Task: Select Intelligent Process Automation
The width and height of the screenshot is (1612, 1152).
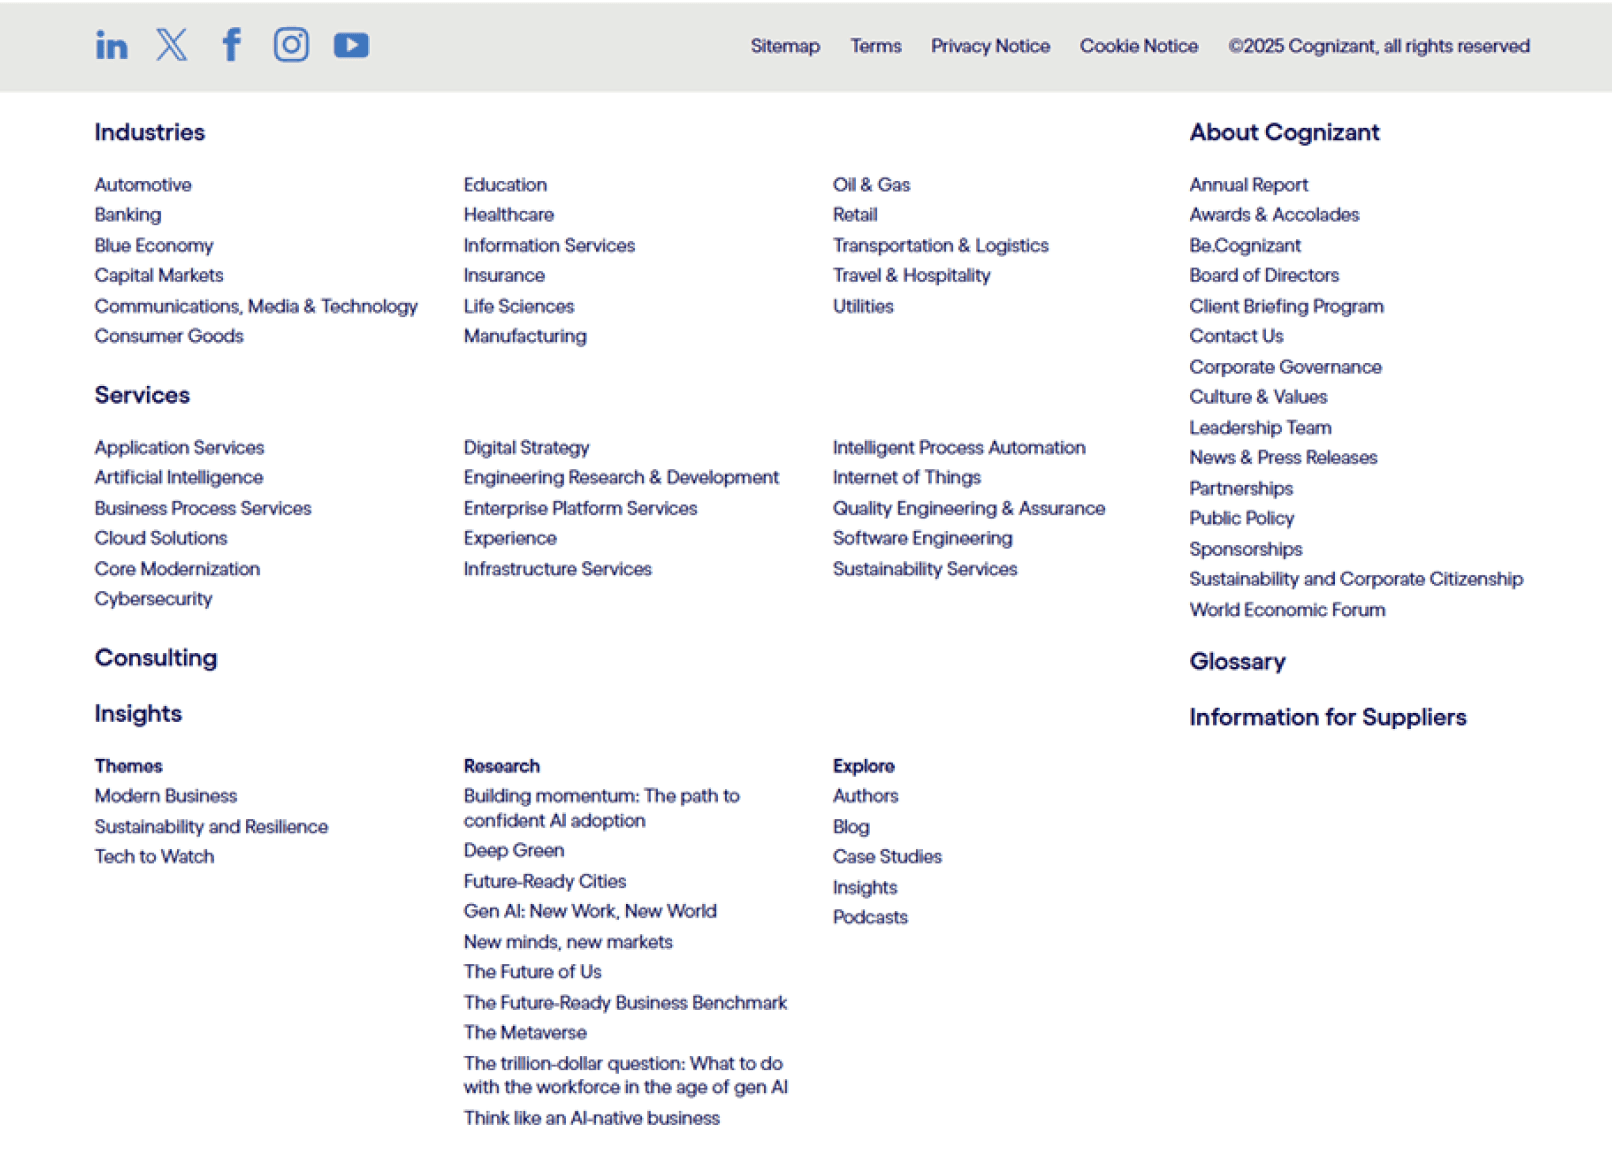Action: click(x=959, y=448)
